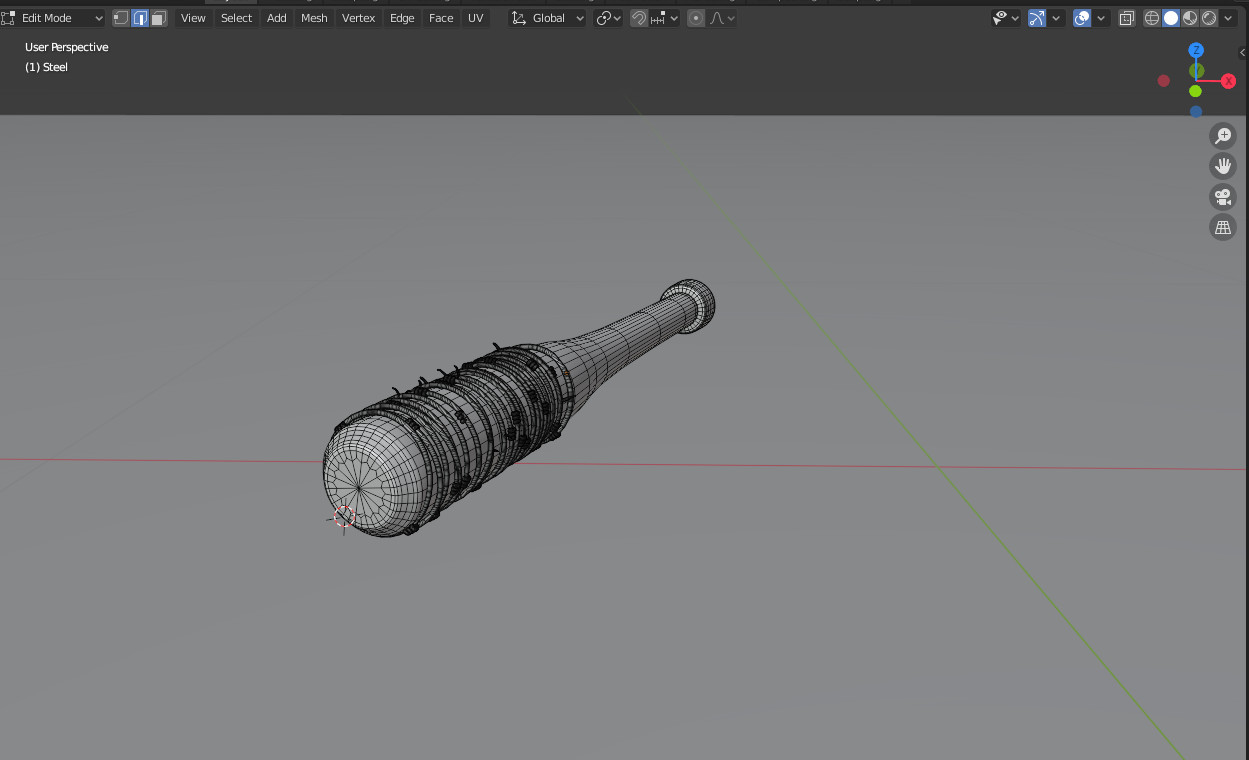Click the Move view hand icon
1249x760 pixels.
coord(1223,165)
